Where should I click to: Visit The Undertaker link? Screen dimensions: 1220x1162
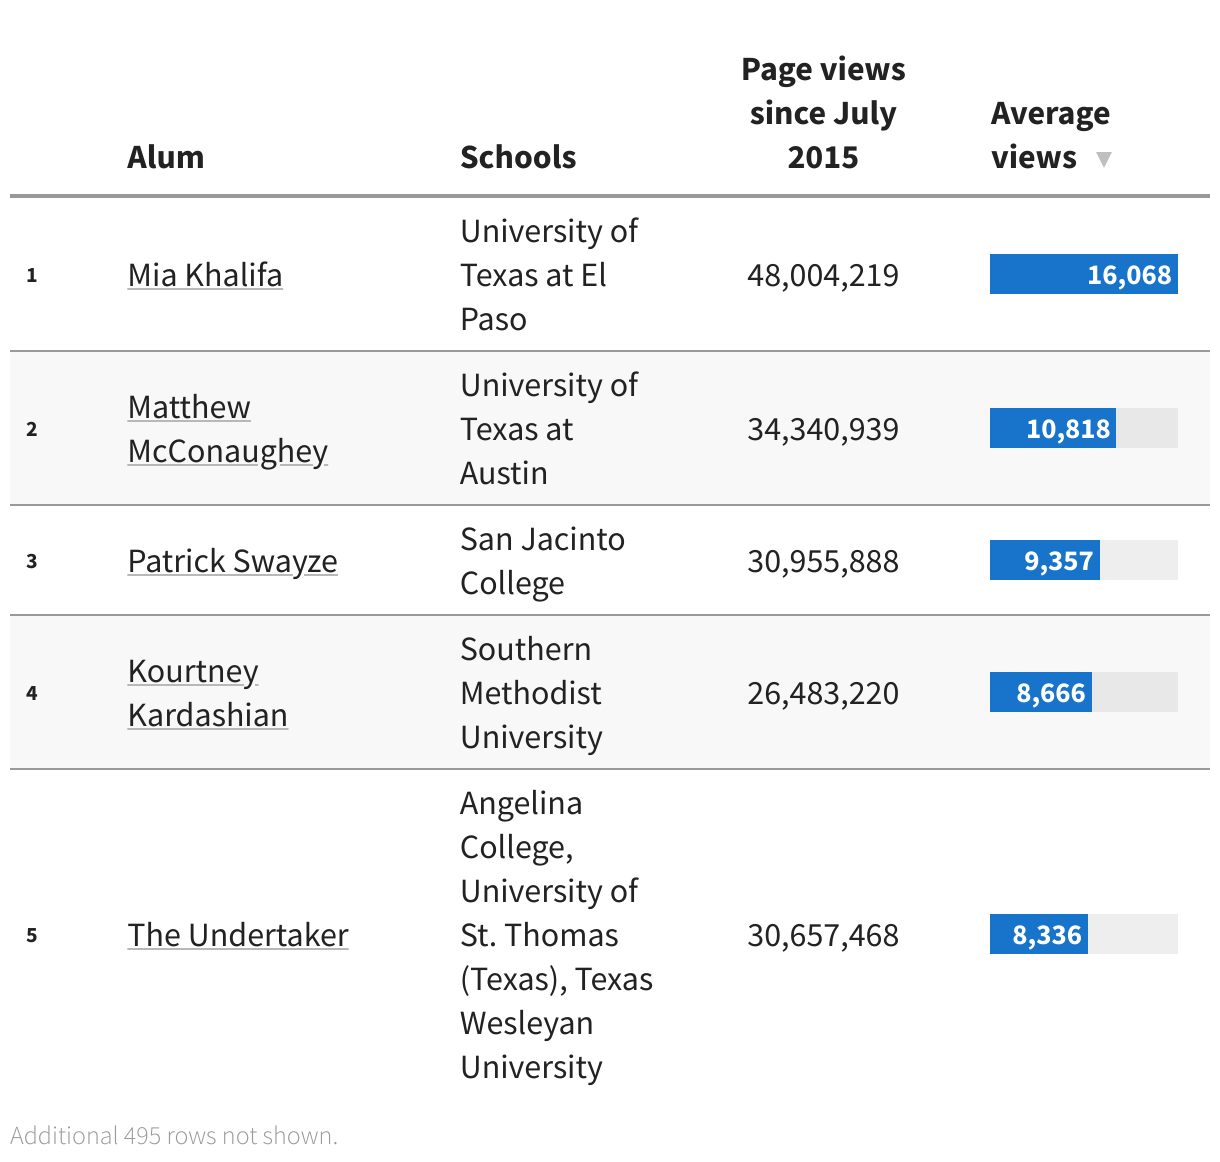coord(238,935)
